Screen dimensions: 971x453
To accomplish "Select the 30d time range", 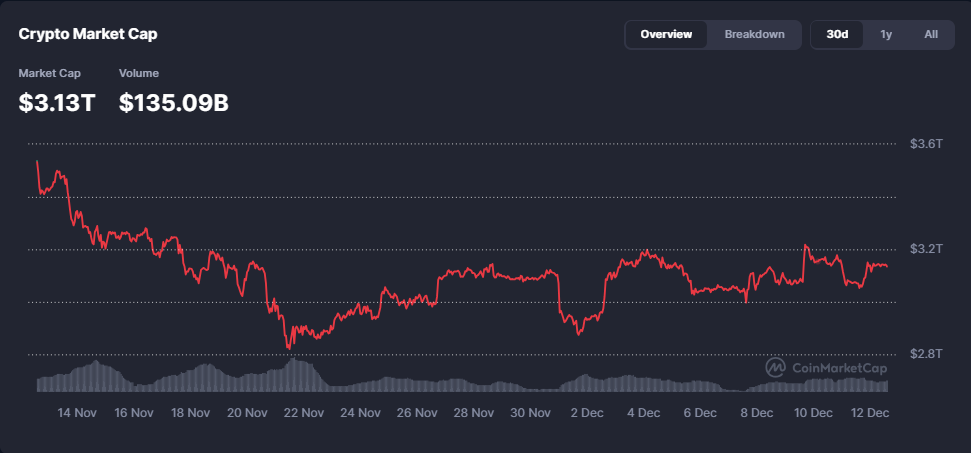I will (837, 34).
